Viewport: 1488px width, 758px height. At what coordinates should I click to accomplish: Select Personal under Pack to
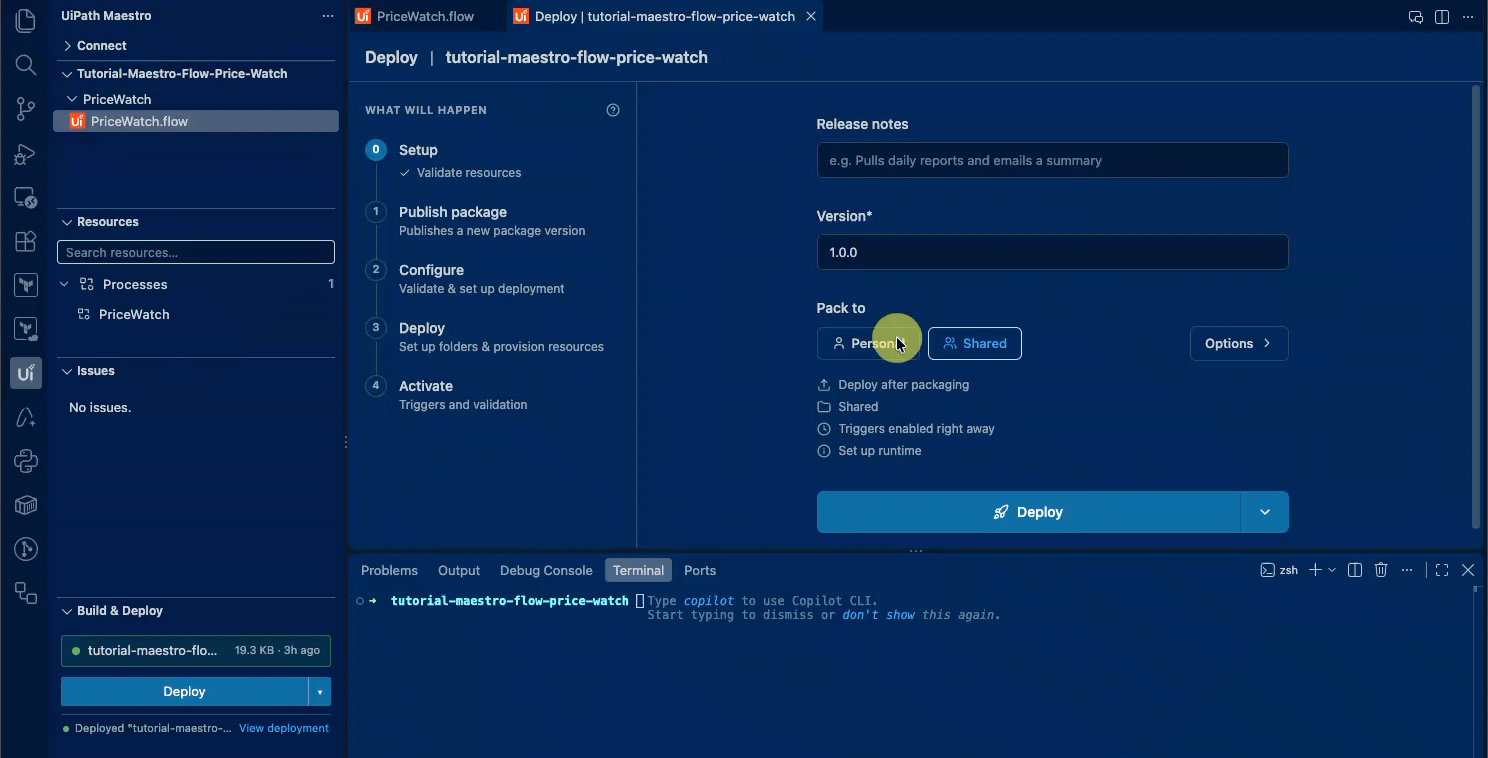868,343
